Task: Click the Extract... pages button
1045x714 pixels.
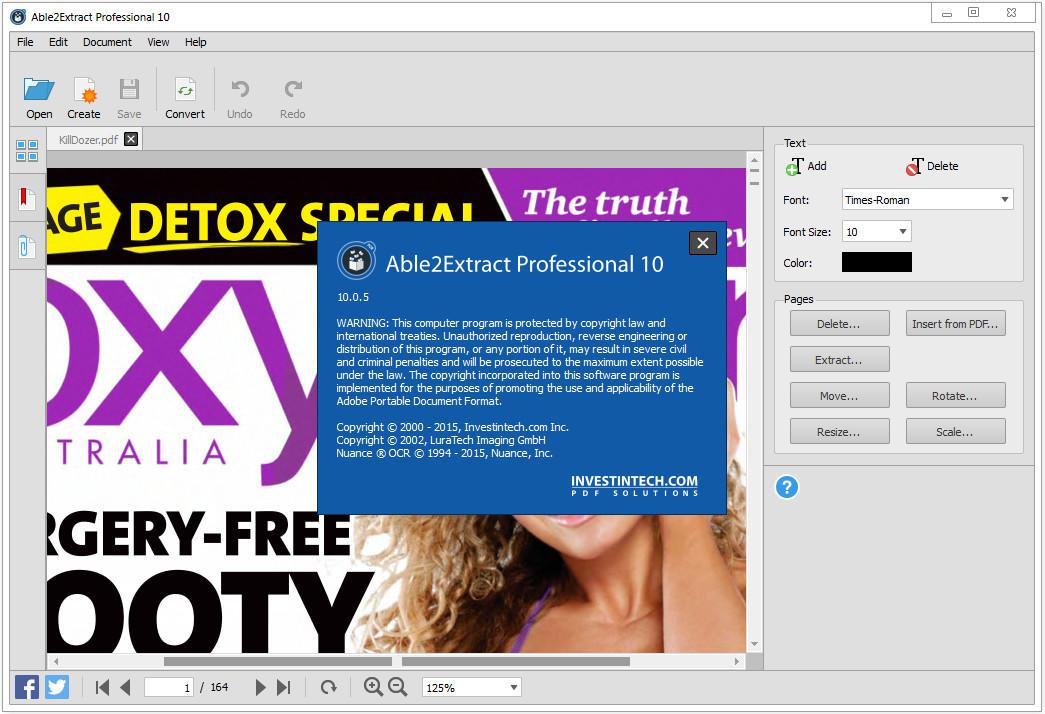Action: coord(840,359)
